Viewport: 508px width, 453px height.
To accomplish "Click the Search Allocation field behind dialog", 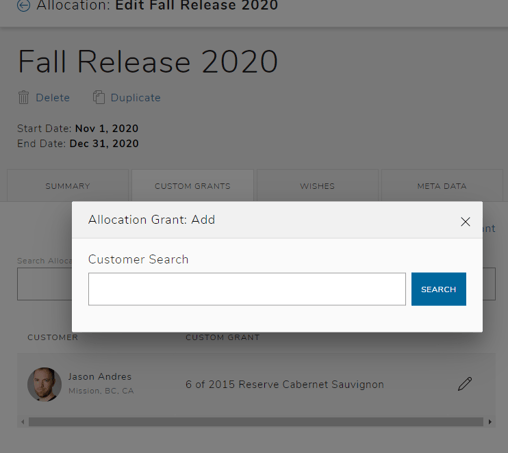I will coord(44,284).
